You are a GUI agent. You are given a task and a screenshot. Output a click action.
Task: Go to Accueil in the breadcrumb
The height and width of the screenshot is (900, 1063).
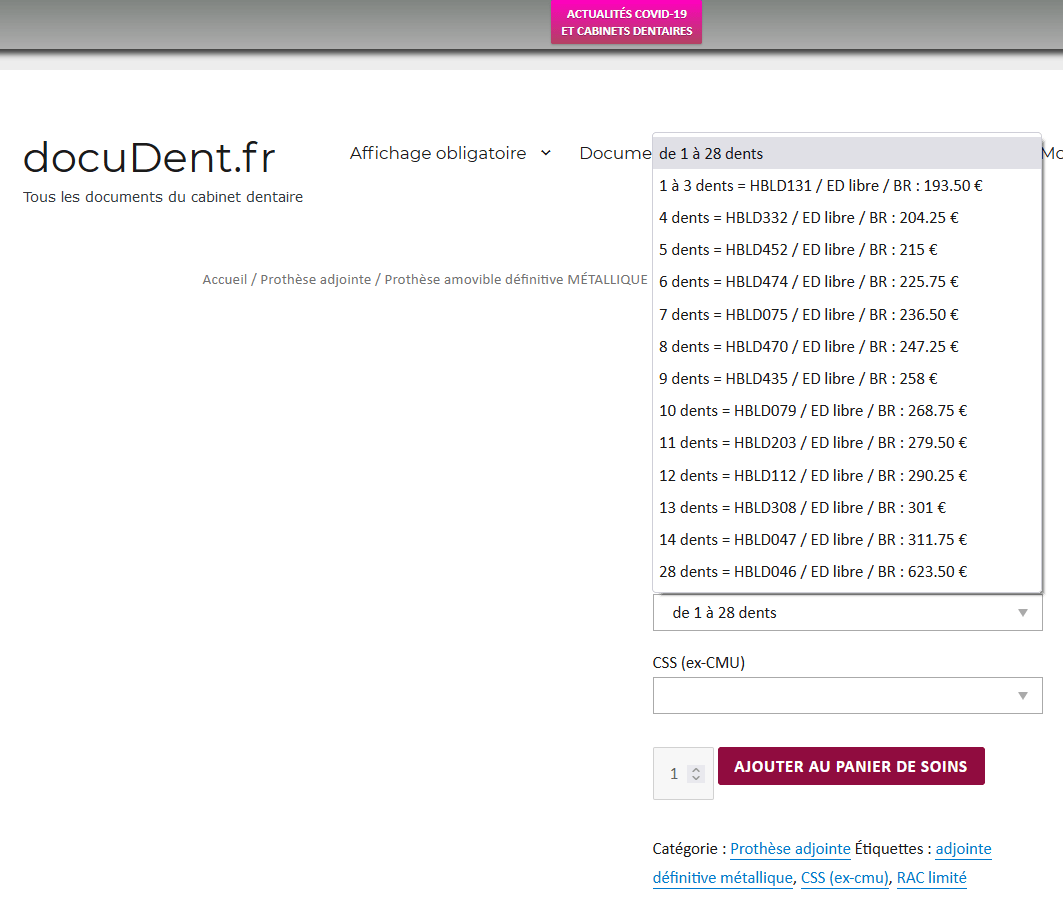(x=224, y=280)
